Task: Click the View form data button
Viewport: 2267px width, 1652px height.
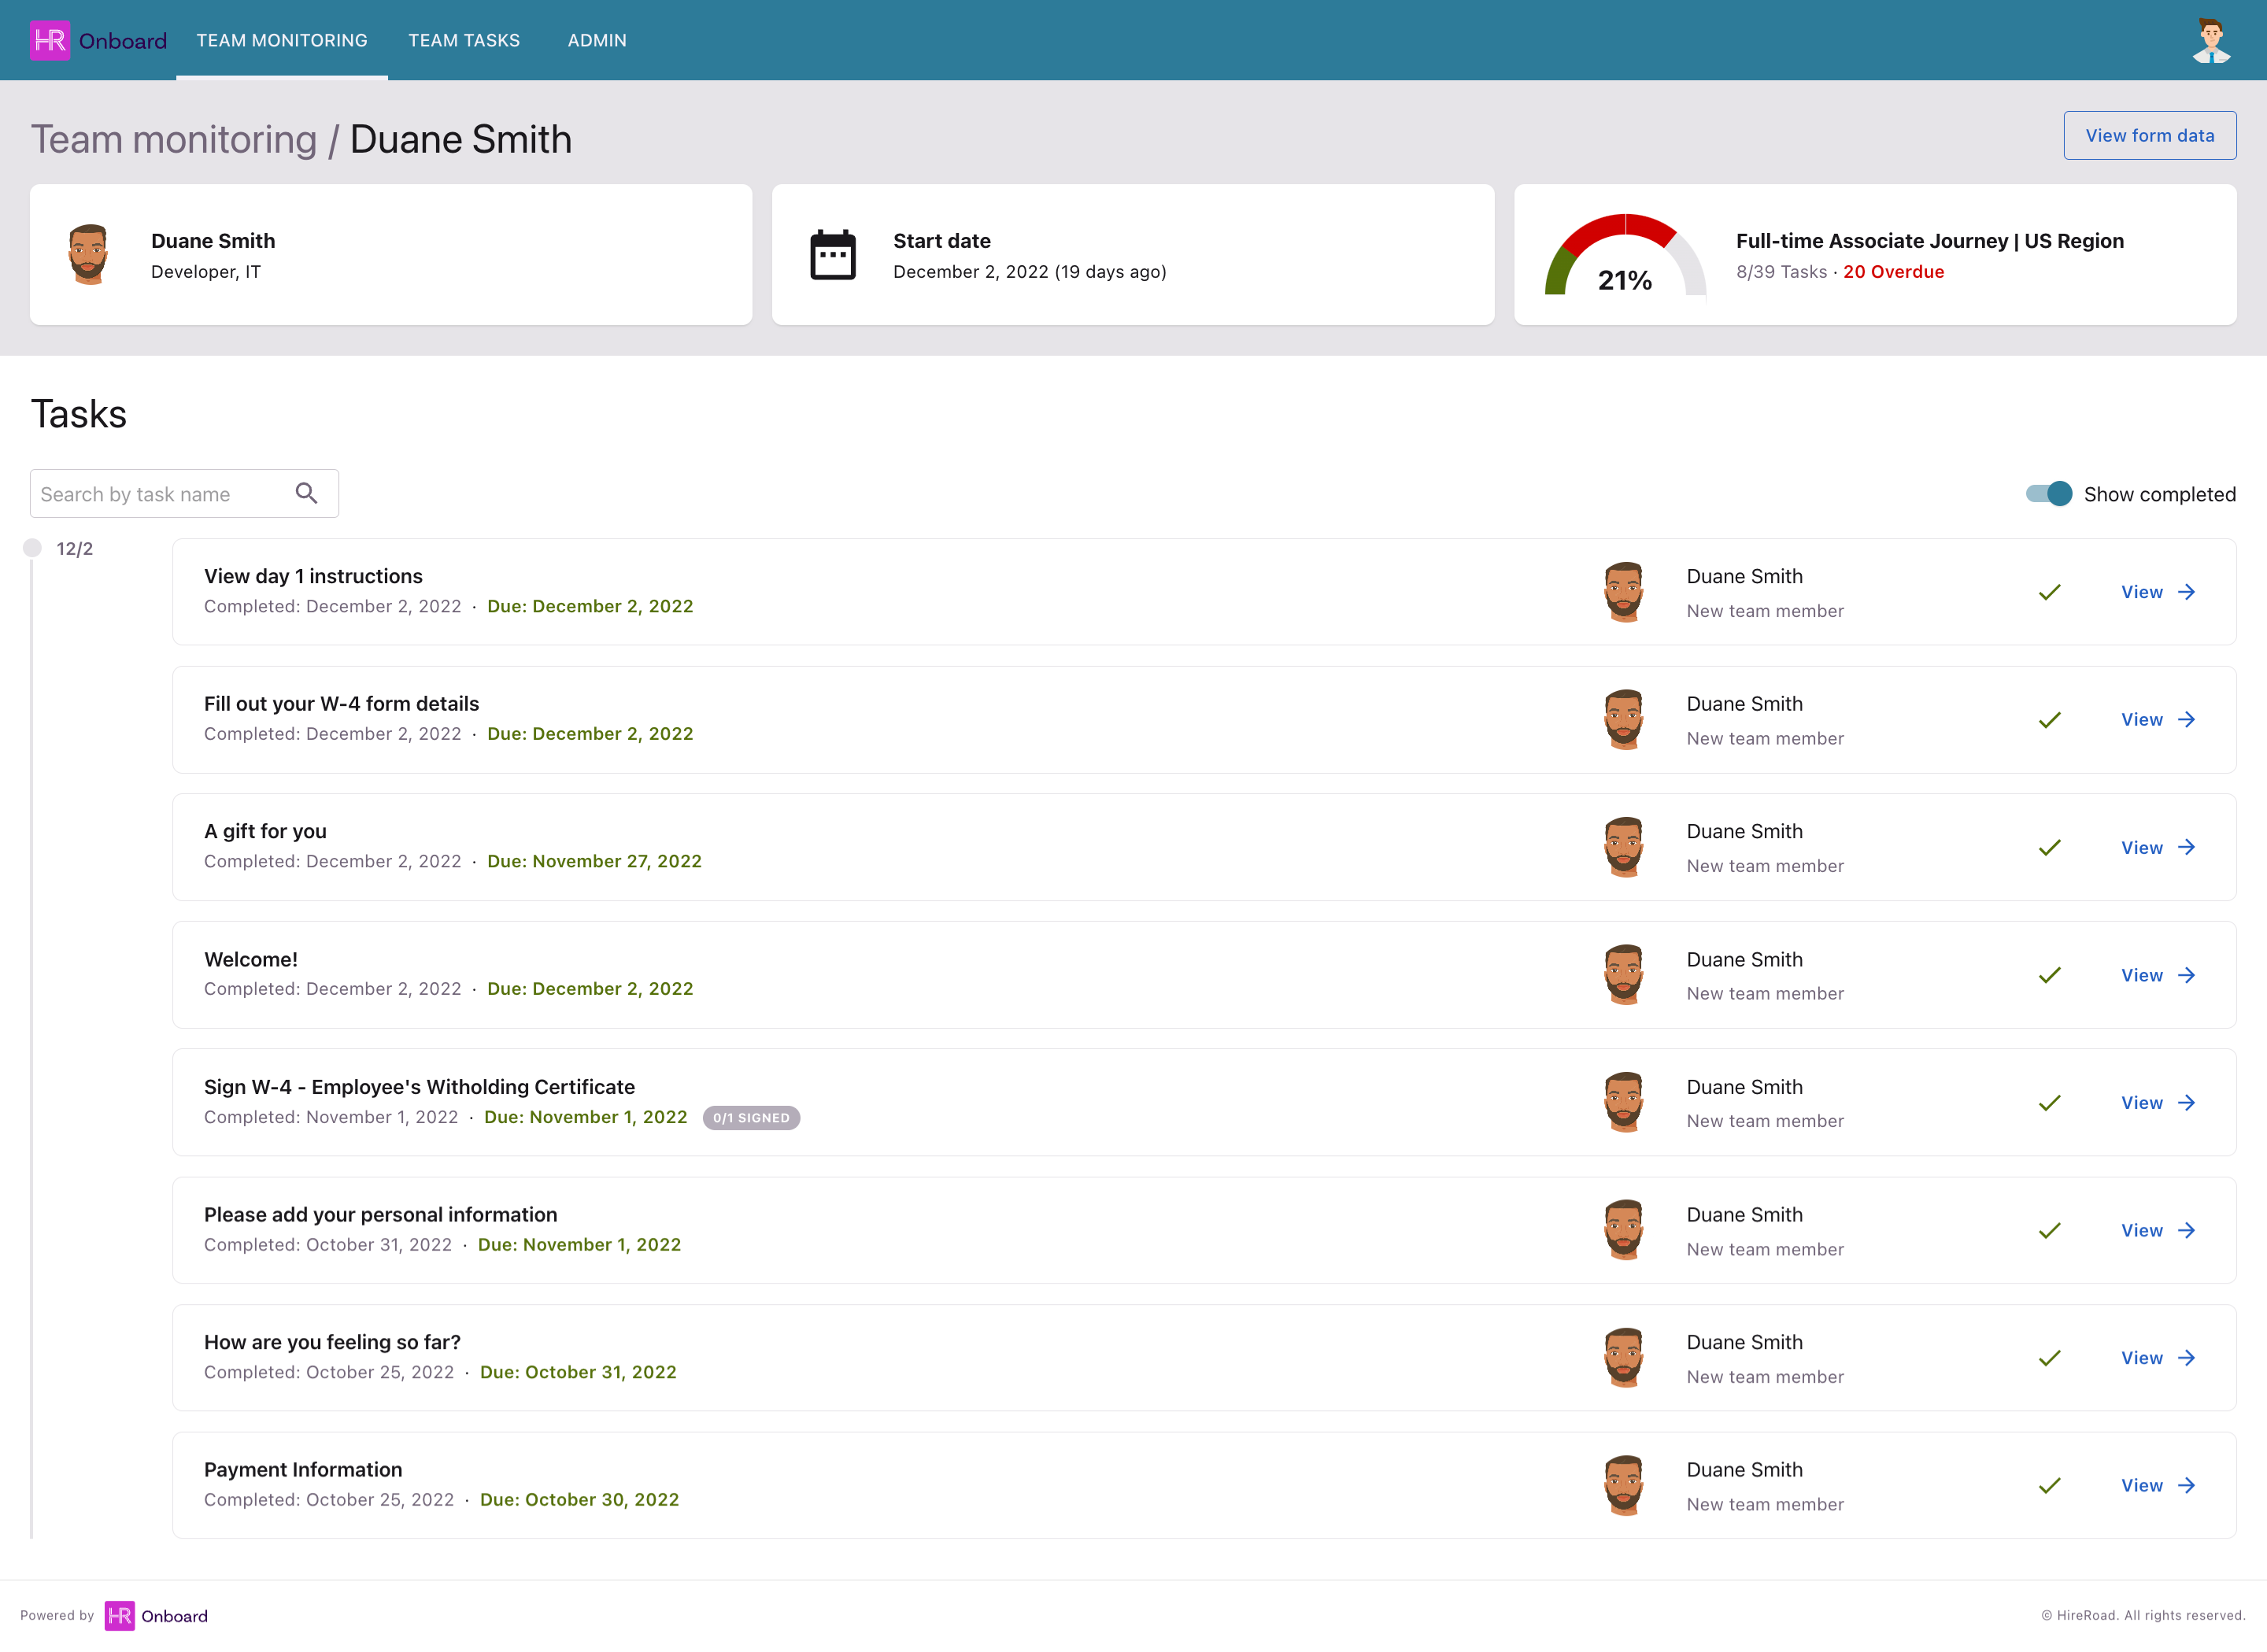Action: (2149, 135)
